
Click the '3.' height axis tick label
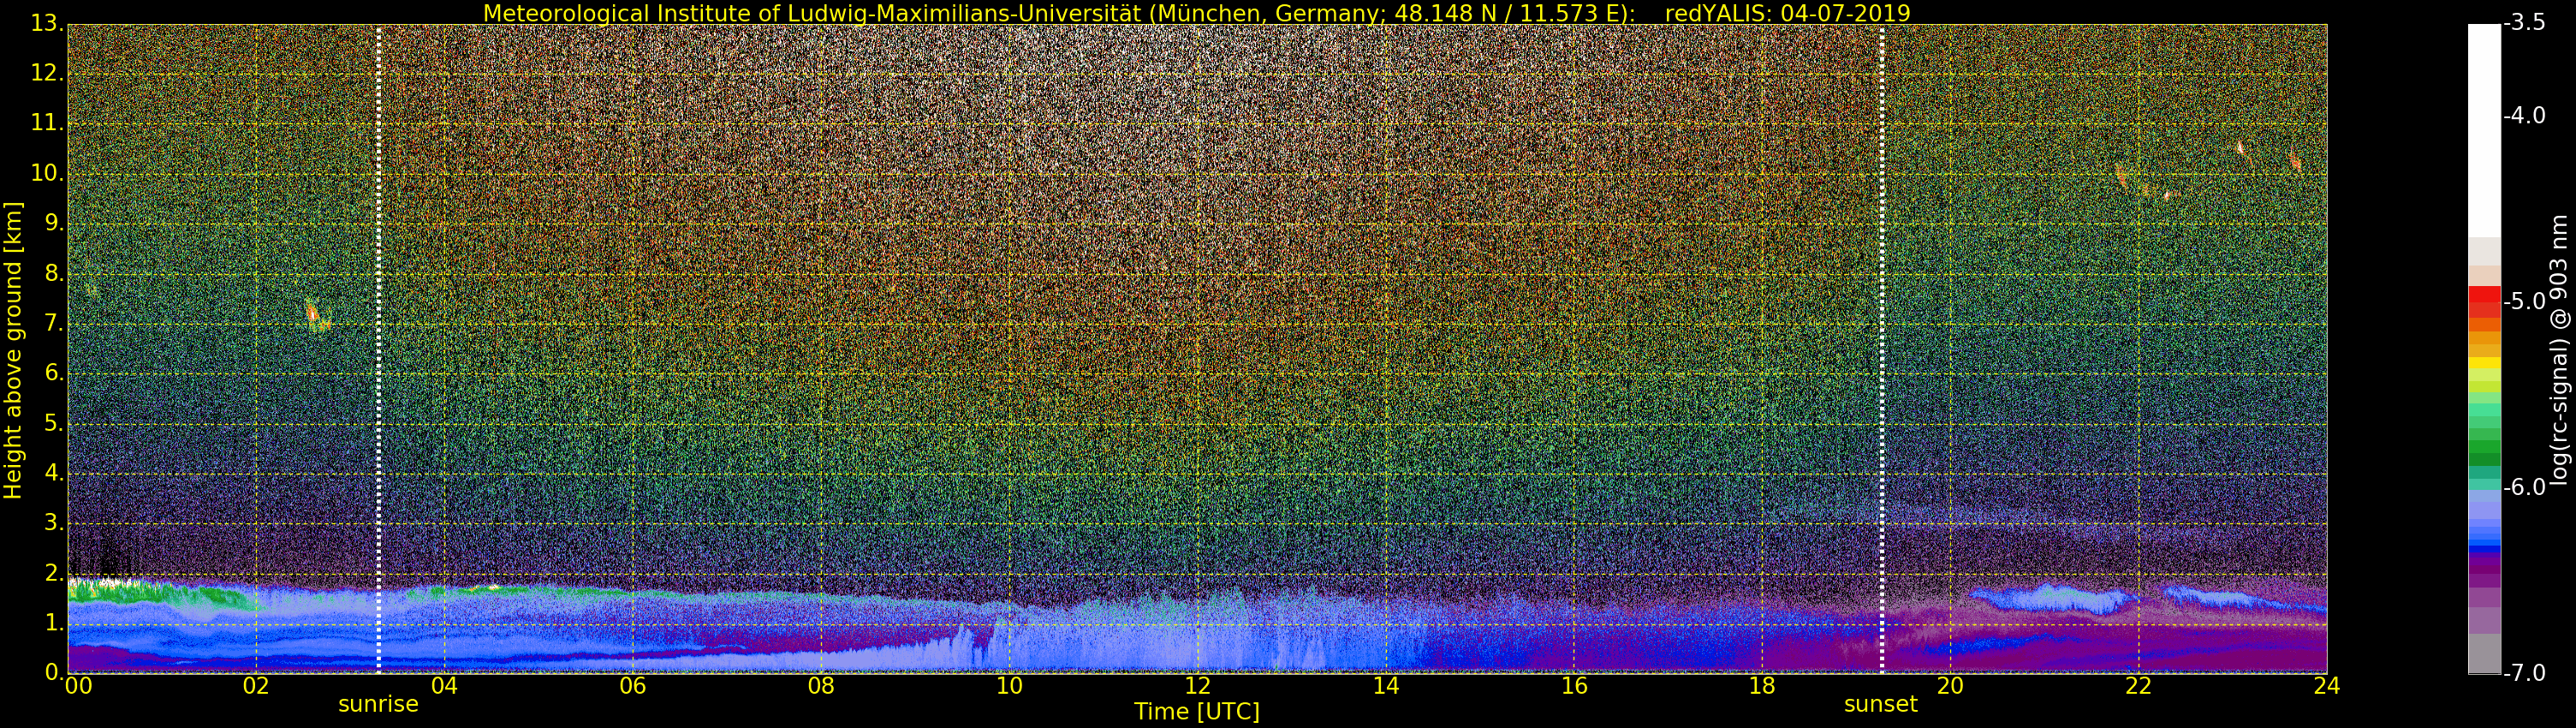pos(54,523)
